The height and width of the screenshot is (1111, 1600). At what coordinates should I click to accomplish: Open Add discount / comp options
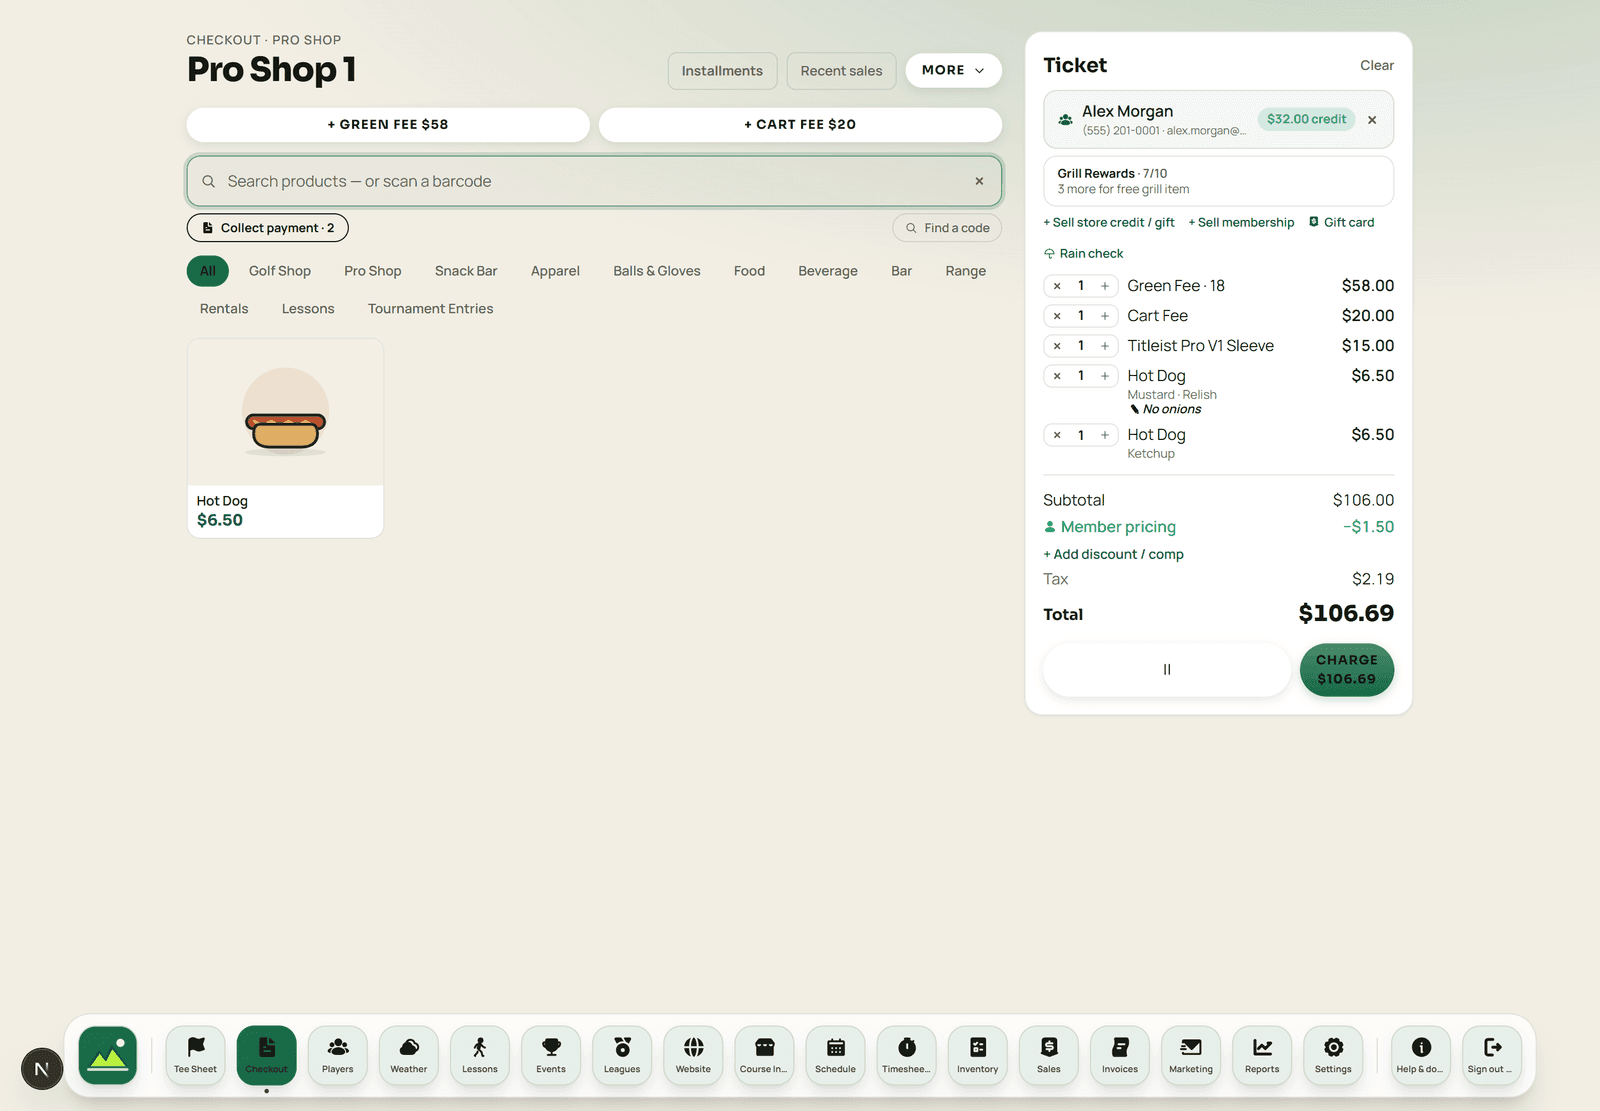pyautogui.click(x=1113, y=554)
